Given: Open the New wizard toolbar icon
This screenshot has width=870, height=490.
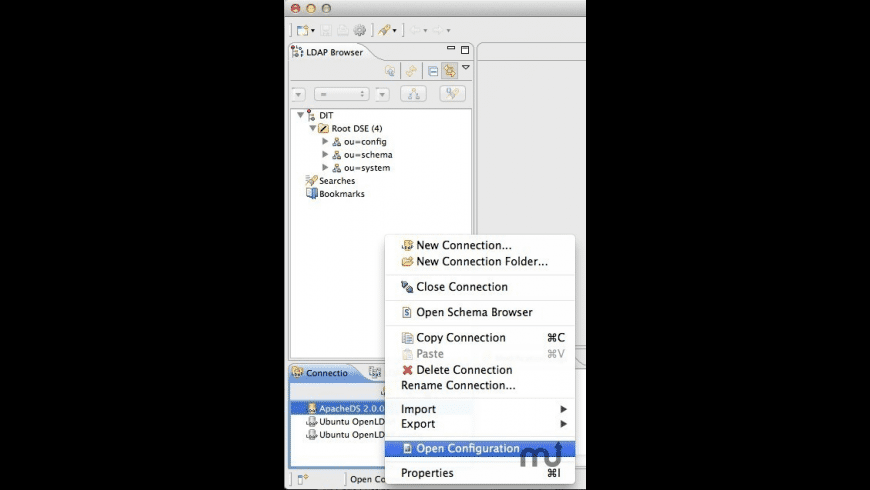Looking at the screenshot, I should click(302, 31).
